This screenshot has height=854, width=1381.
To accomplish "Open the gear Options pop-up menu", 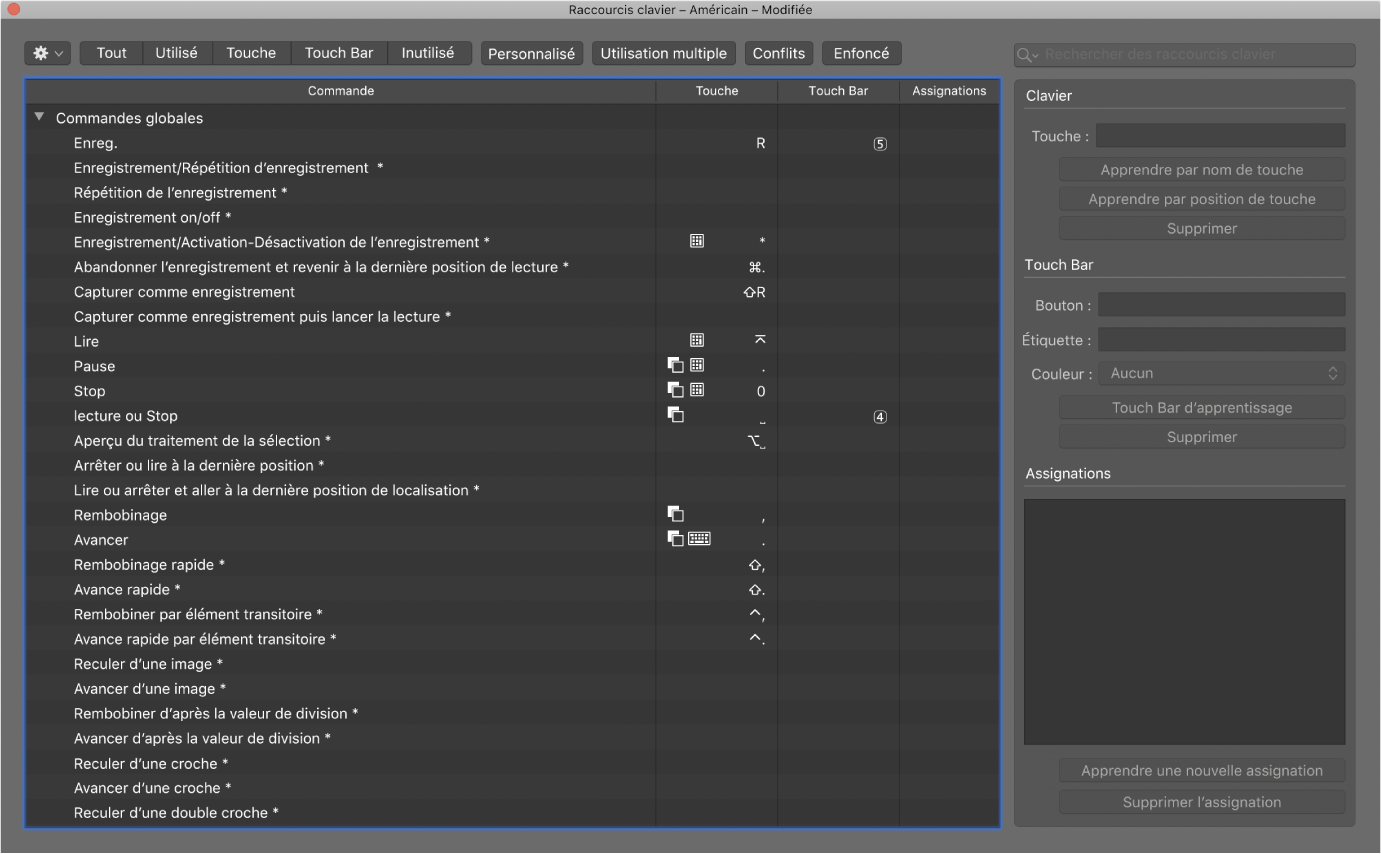I will pos(48,53).
